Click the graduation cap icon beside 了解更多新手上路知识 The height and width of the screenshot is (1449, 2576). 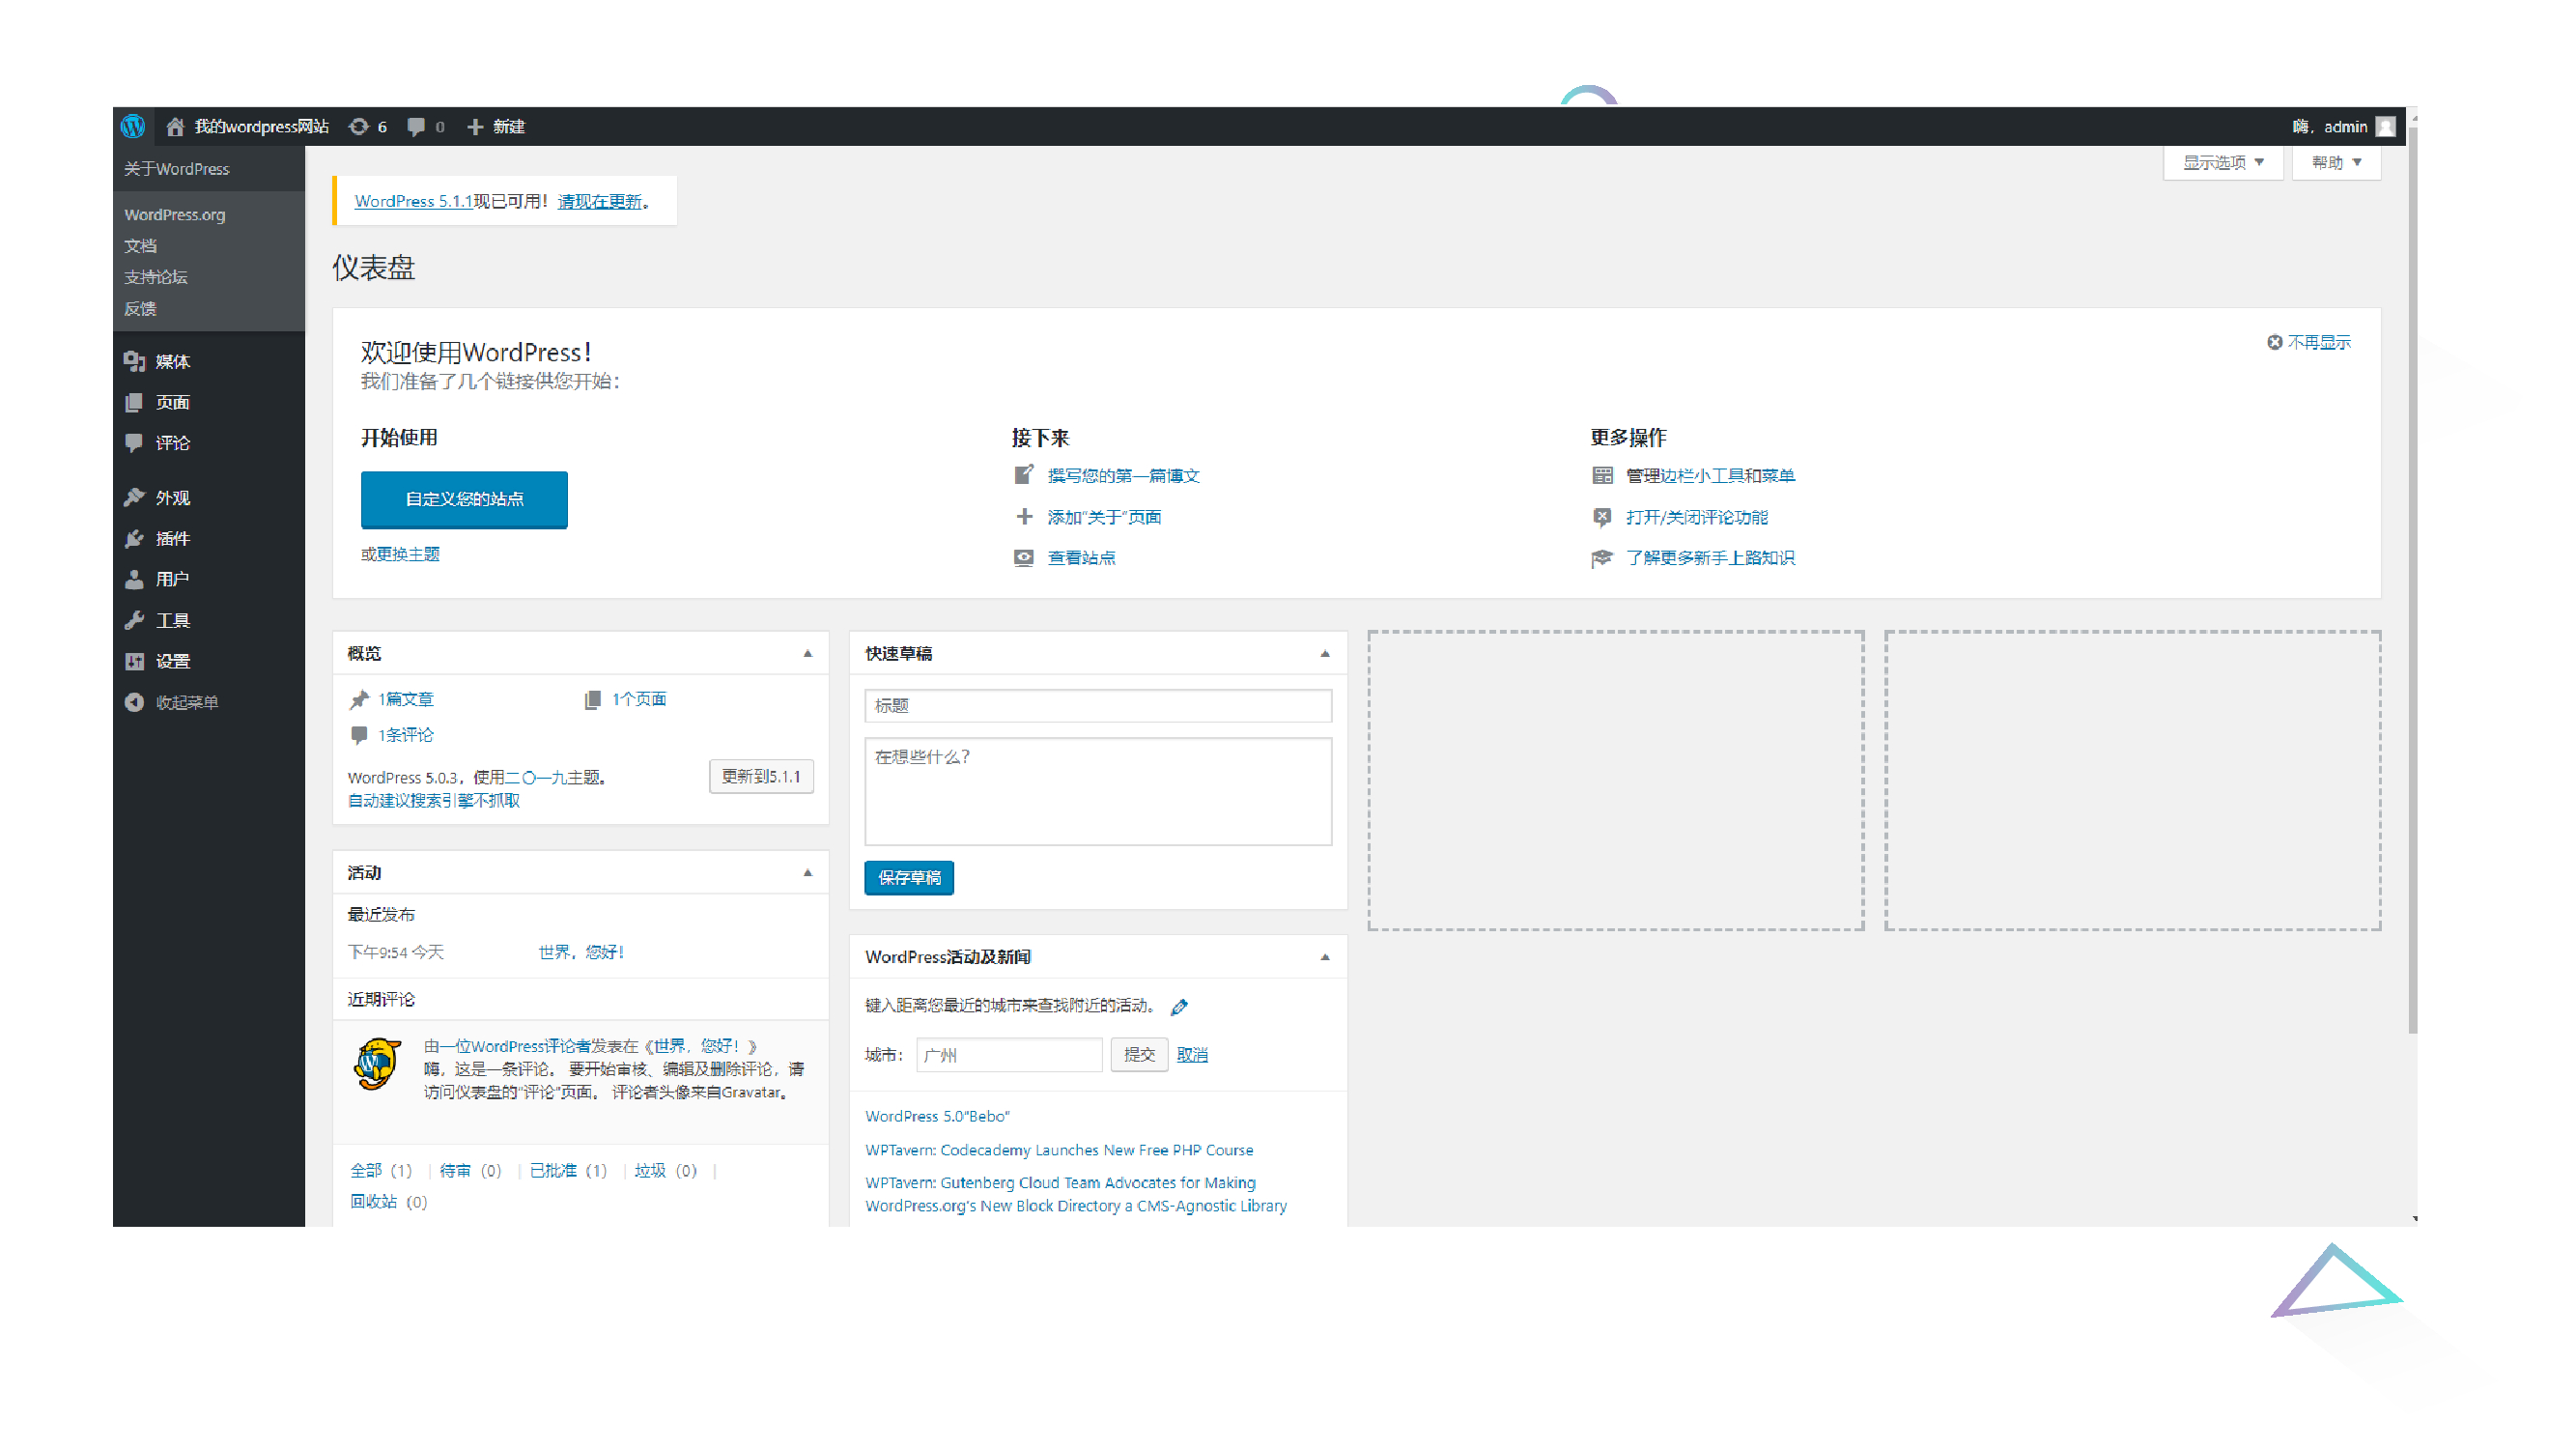pos(1602,557)
